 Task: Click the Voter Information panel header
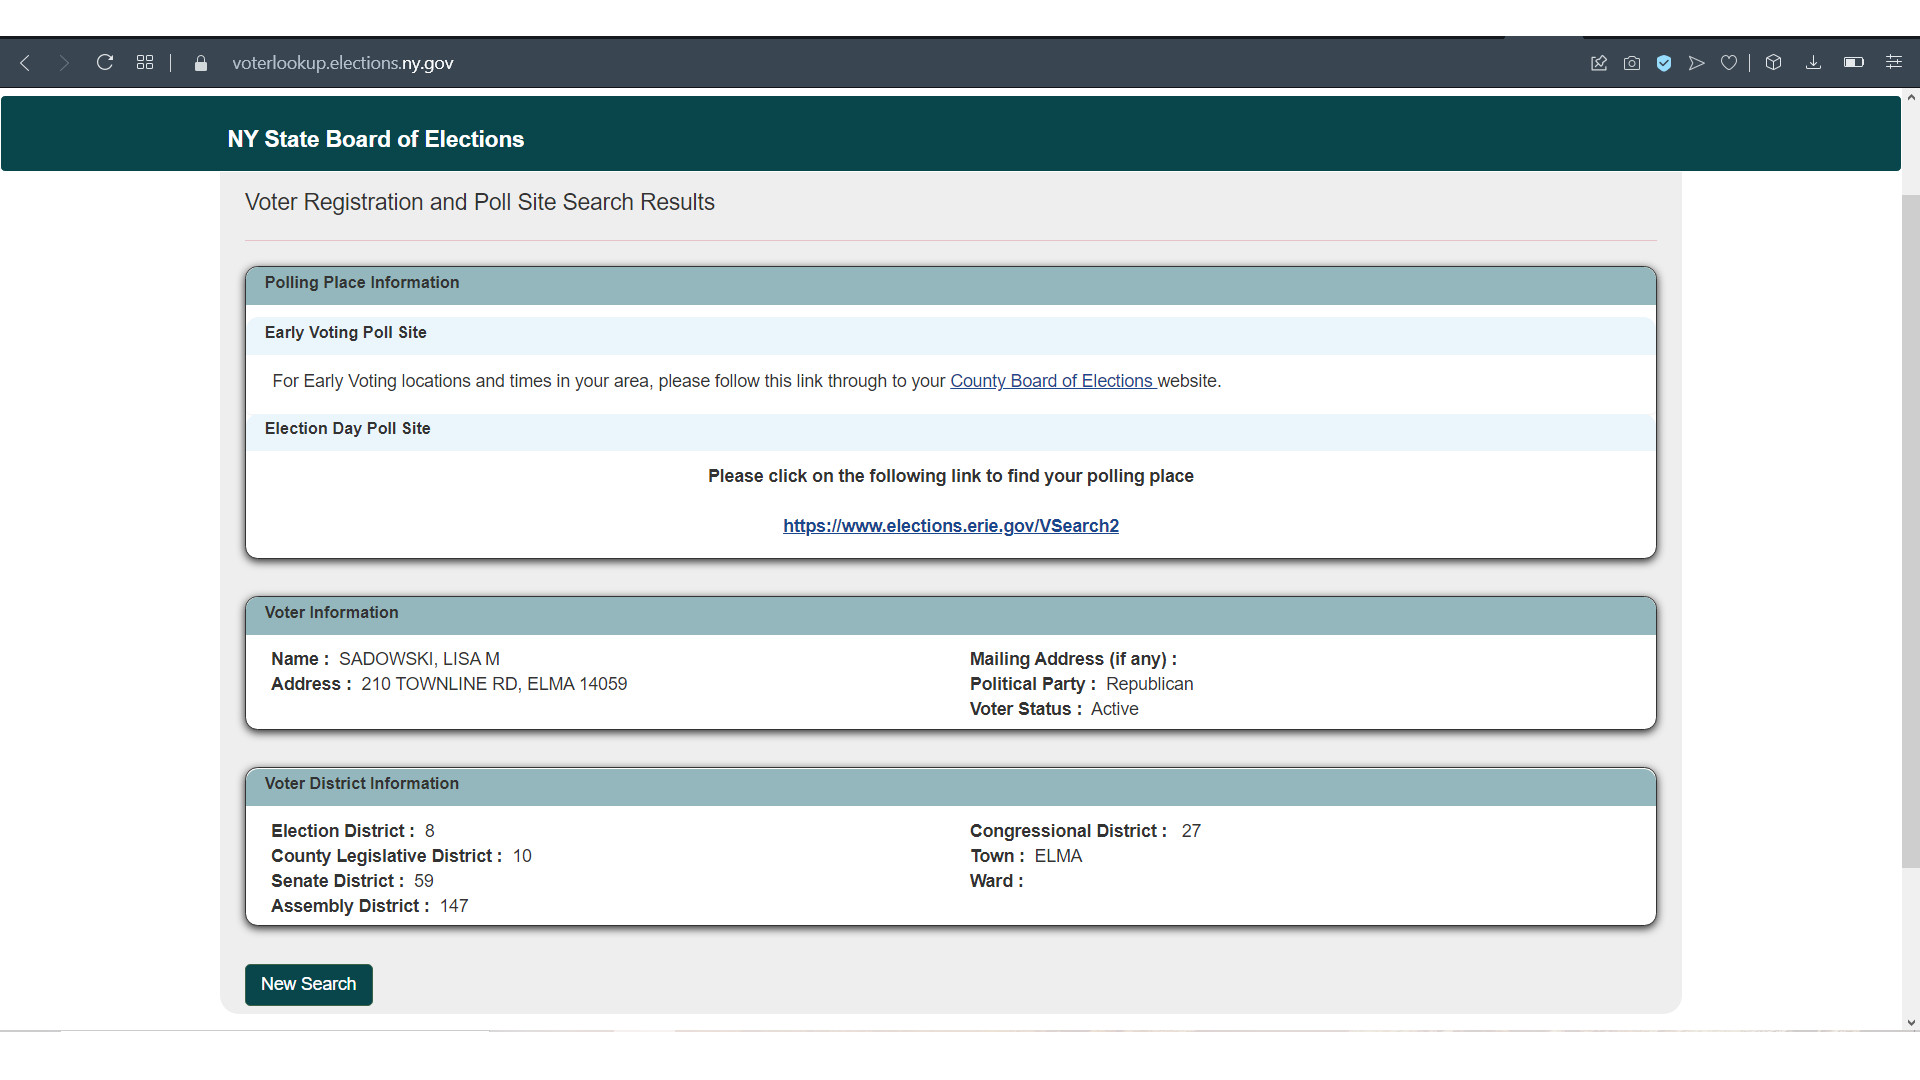pyautogui.click(x=951, y=614)
